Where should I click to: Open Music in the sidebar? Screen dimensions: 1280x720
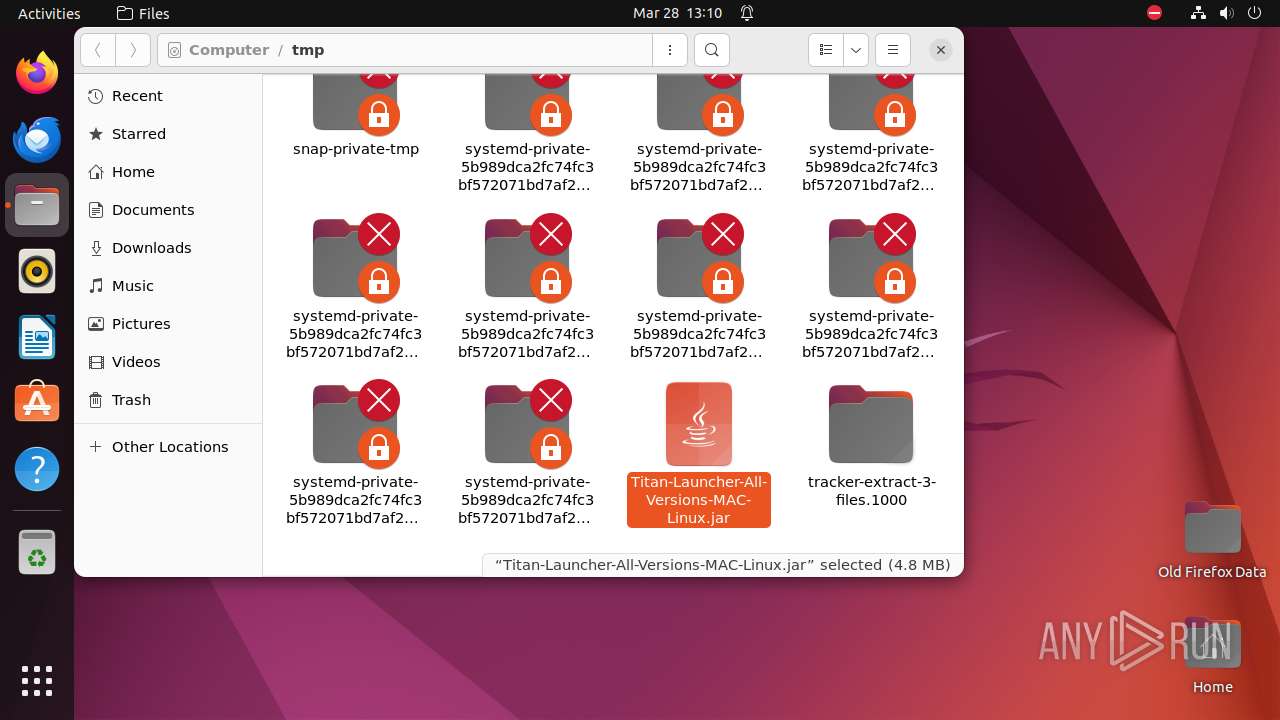(x=168, y=286)
